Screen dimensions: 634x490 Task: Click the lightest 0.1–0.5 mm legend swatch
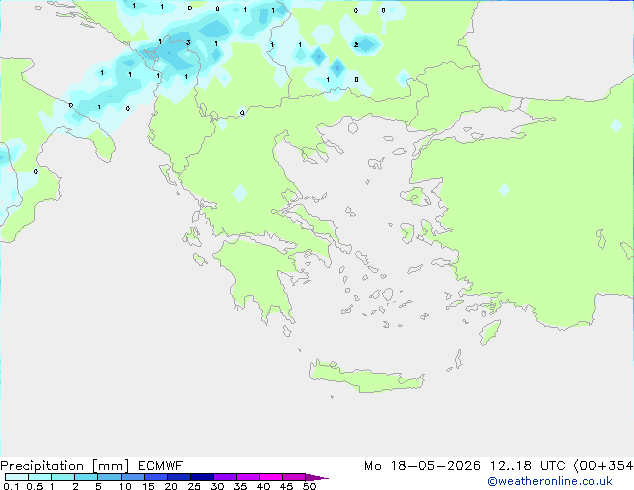17,477
